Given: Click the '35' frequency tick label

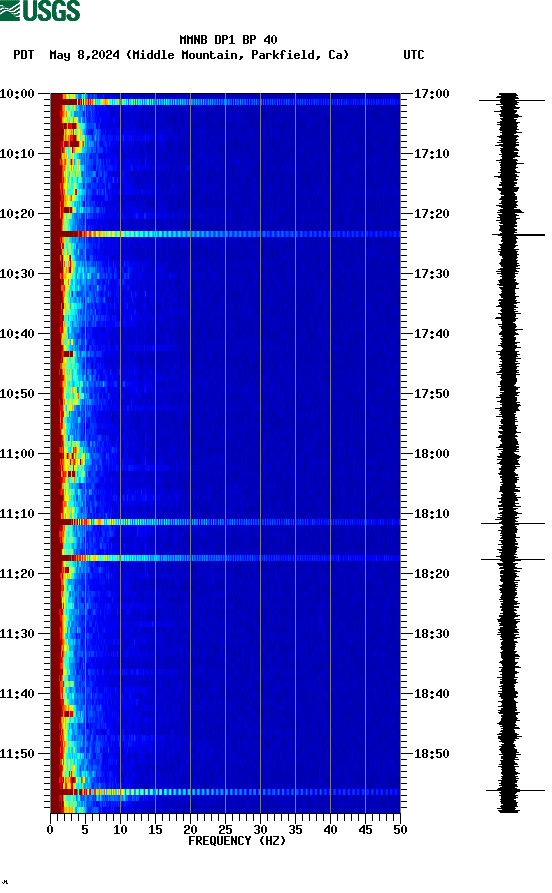Looking at the screenshot, I should coord(295,830).
